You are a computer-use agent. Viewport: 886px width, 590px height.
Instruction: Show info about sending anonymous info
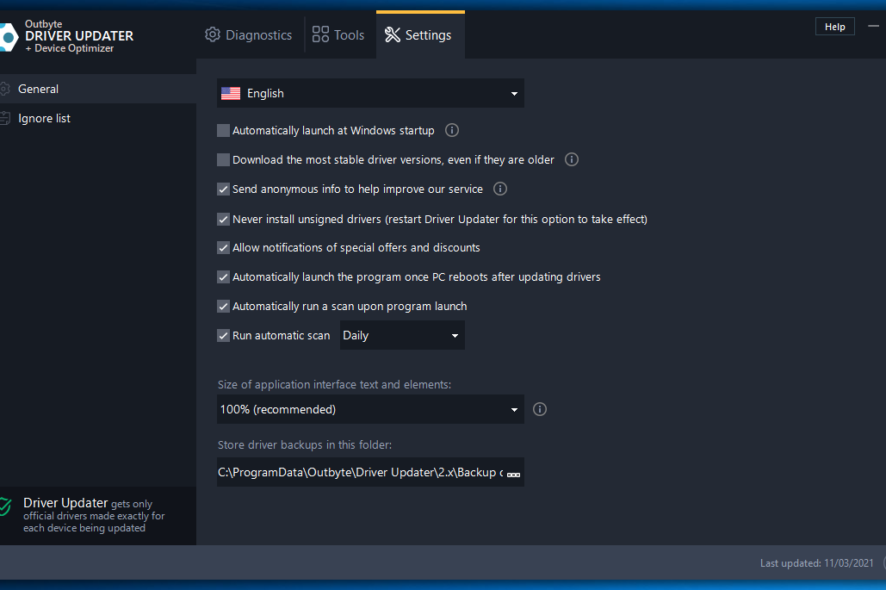click(500, 189)
